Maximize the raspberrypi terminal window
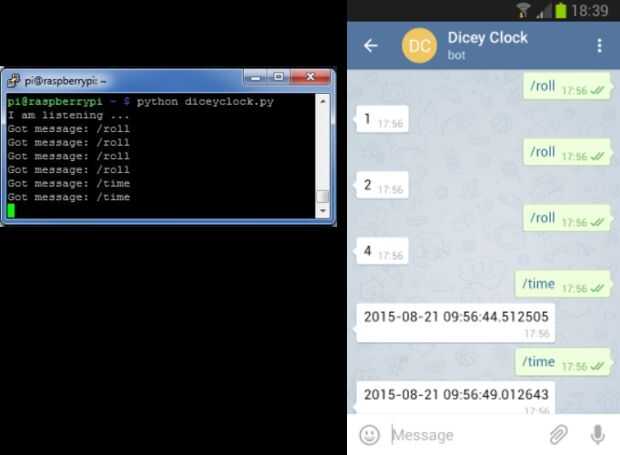 tap(279, 77)
